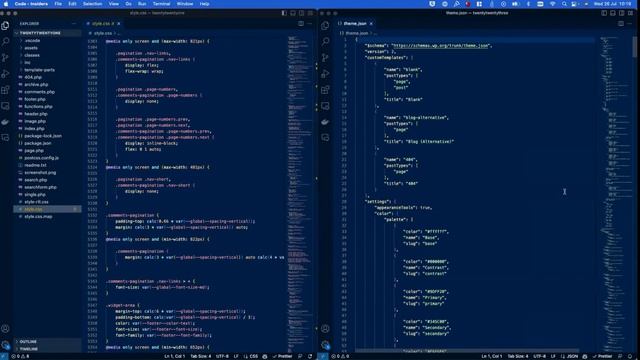Screen dimensions: 640x360
Task: Toggle secondary sidebar in left window title bar
Action: (x=302, y=13)
